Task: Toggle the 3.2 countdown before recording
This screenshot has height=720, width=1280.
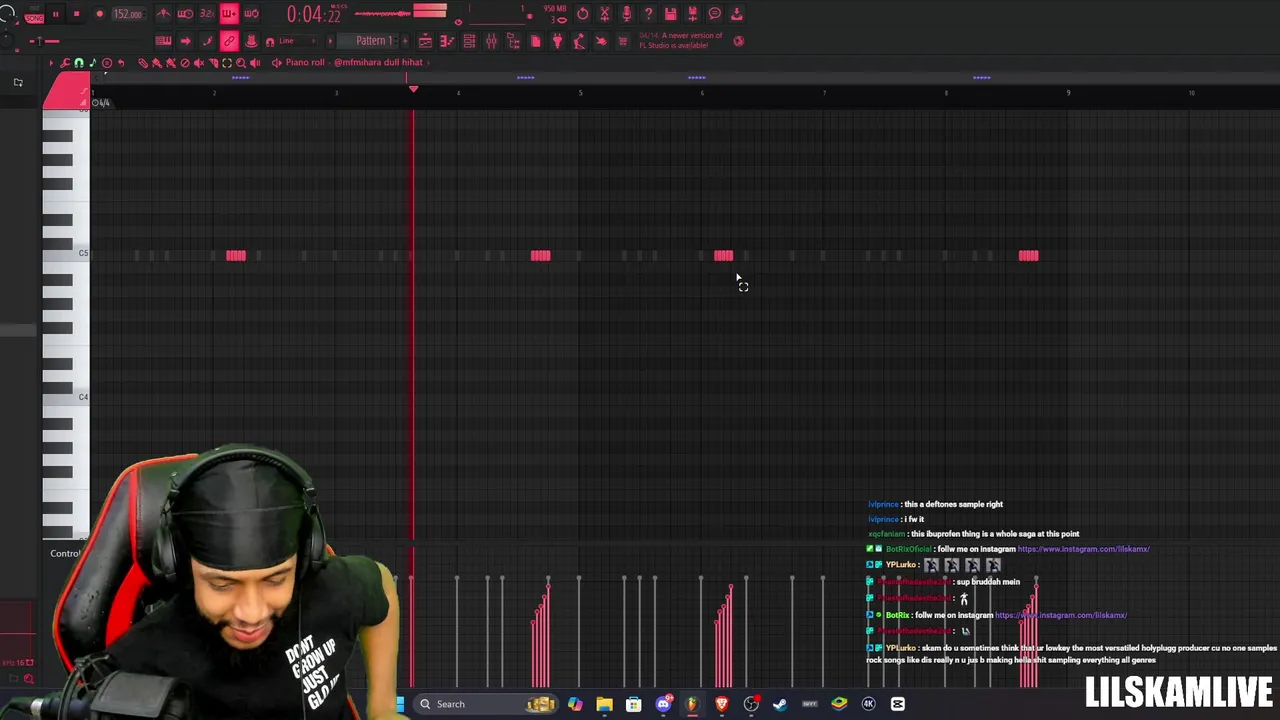Action: (x=207, y=14)
